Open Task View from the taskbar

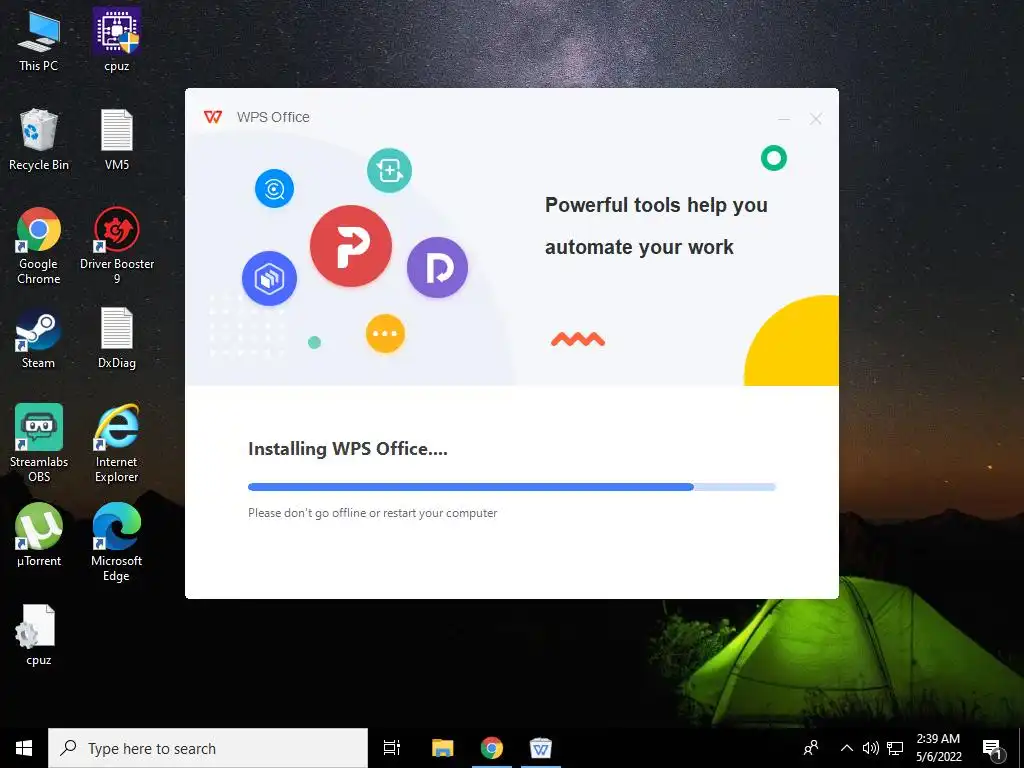(392, 748)
